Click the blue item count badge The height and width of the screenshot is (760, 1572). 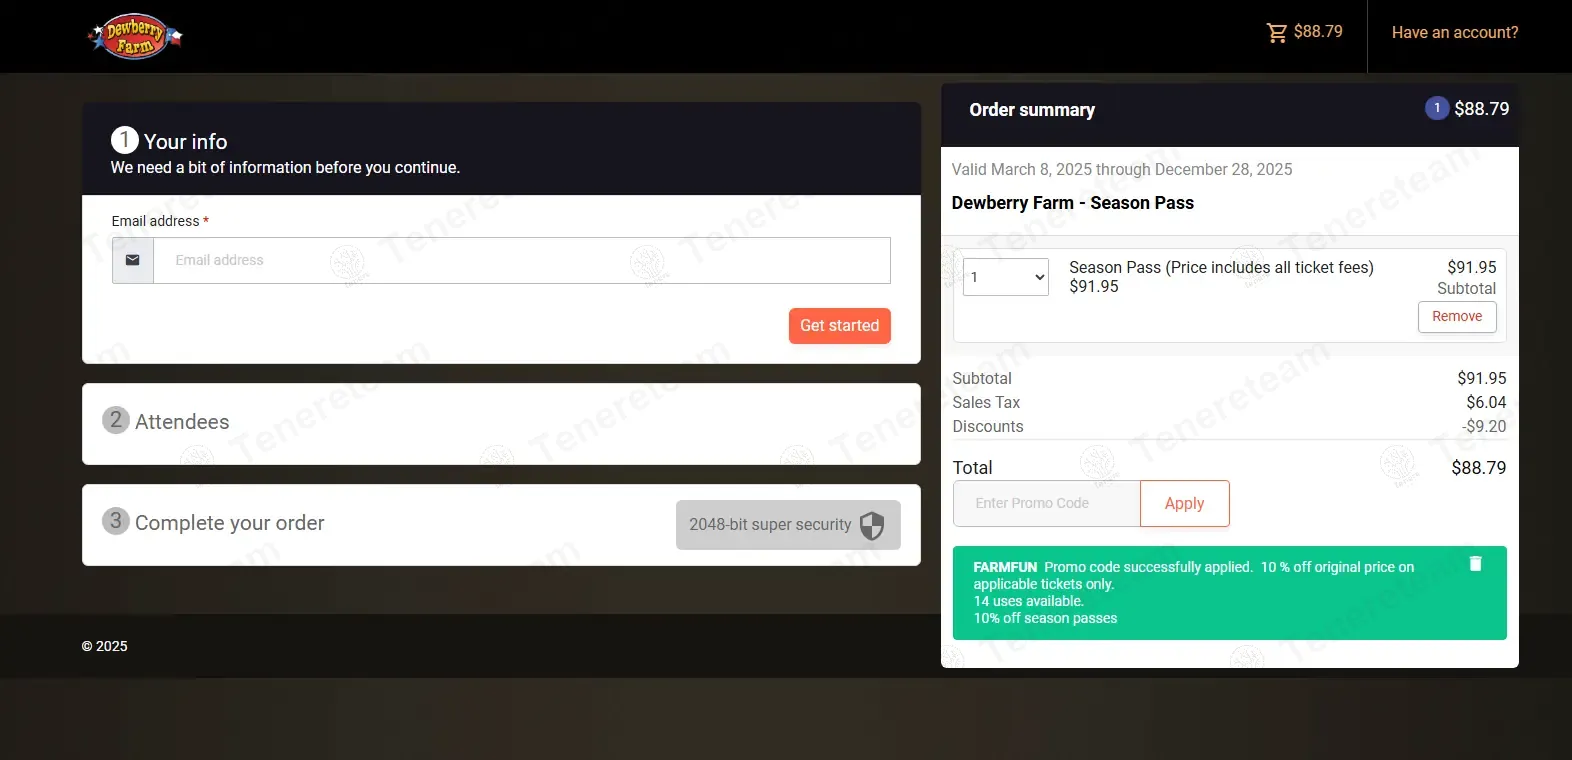click(x=1436, y=108)
